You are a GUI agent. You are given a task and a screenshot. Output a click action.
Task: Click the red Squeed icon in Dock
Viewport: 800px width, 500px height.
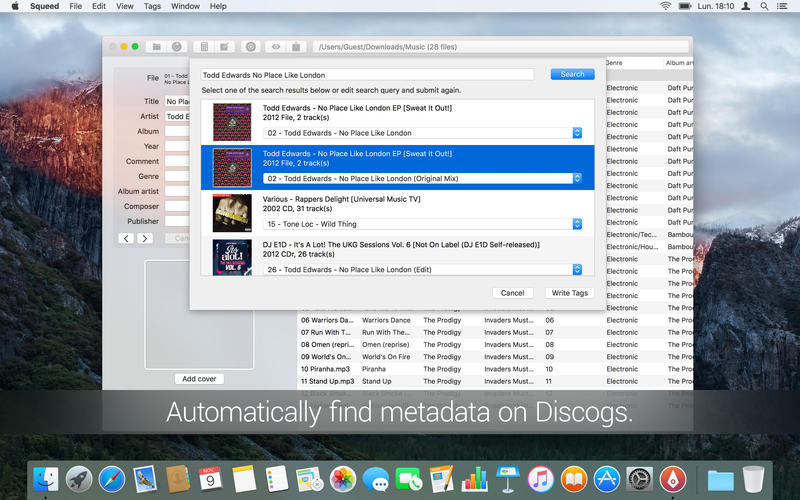pyautogui.click(x=672, y=480)
